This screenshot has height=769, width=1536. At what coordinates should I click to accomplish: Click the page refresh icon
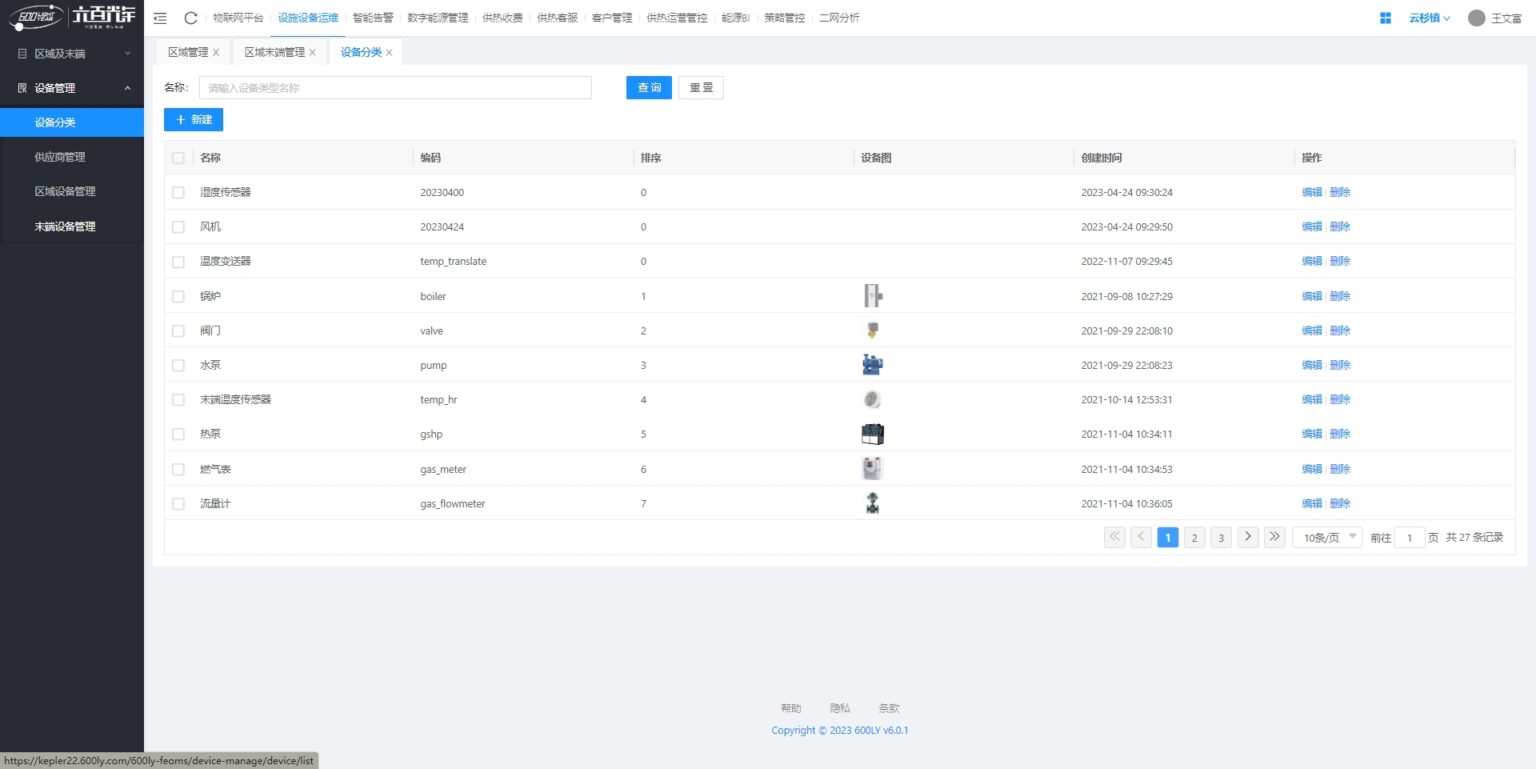pyautogui.click(x=191, y=18)
